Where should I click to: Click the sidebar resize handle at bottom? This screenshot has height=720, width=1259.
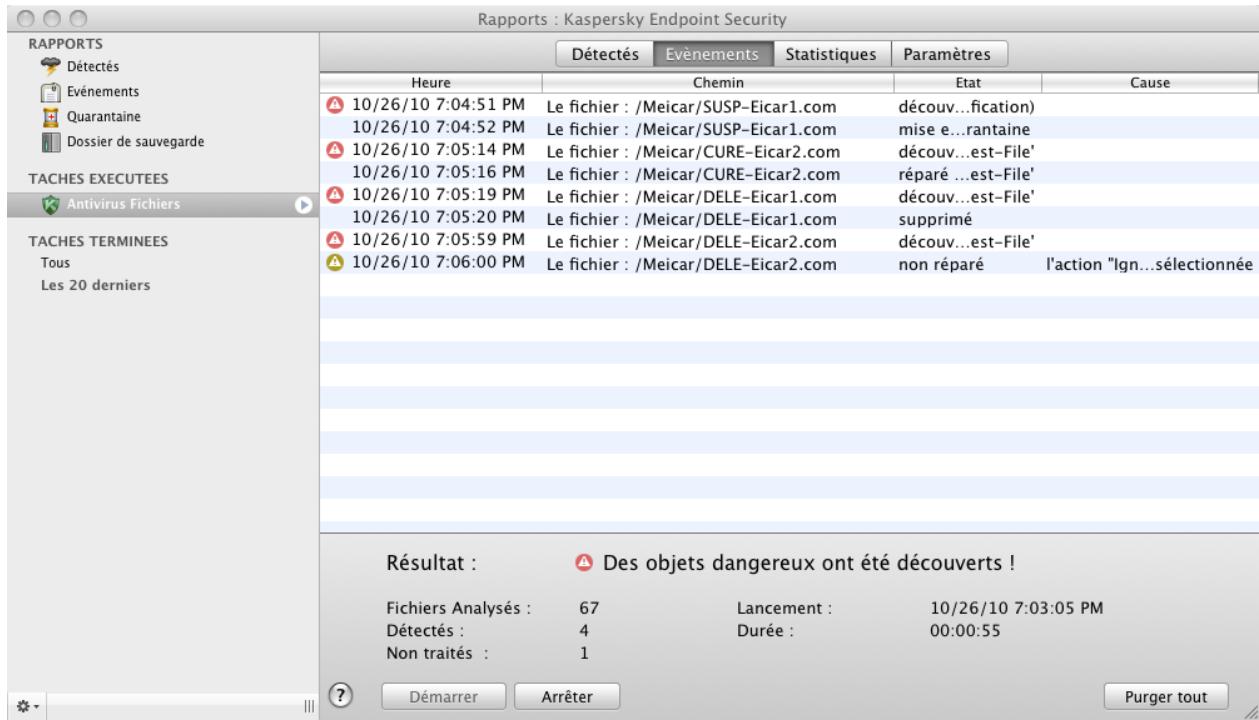[307, 707]
